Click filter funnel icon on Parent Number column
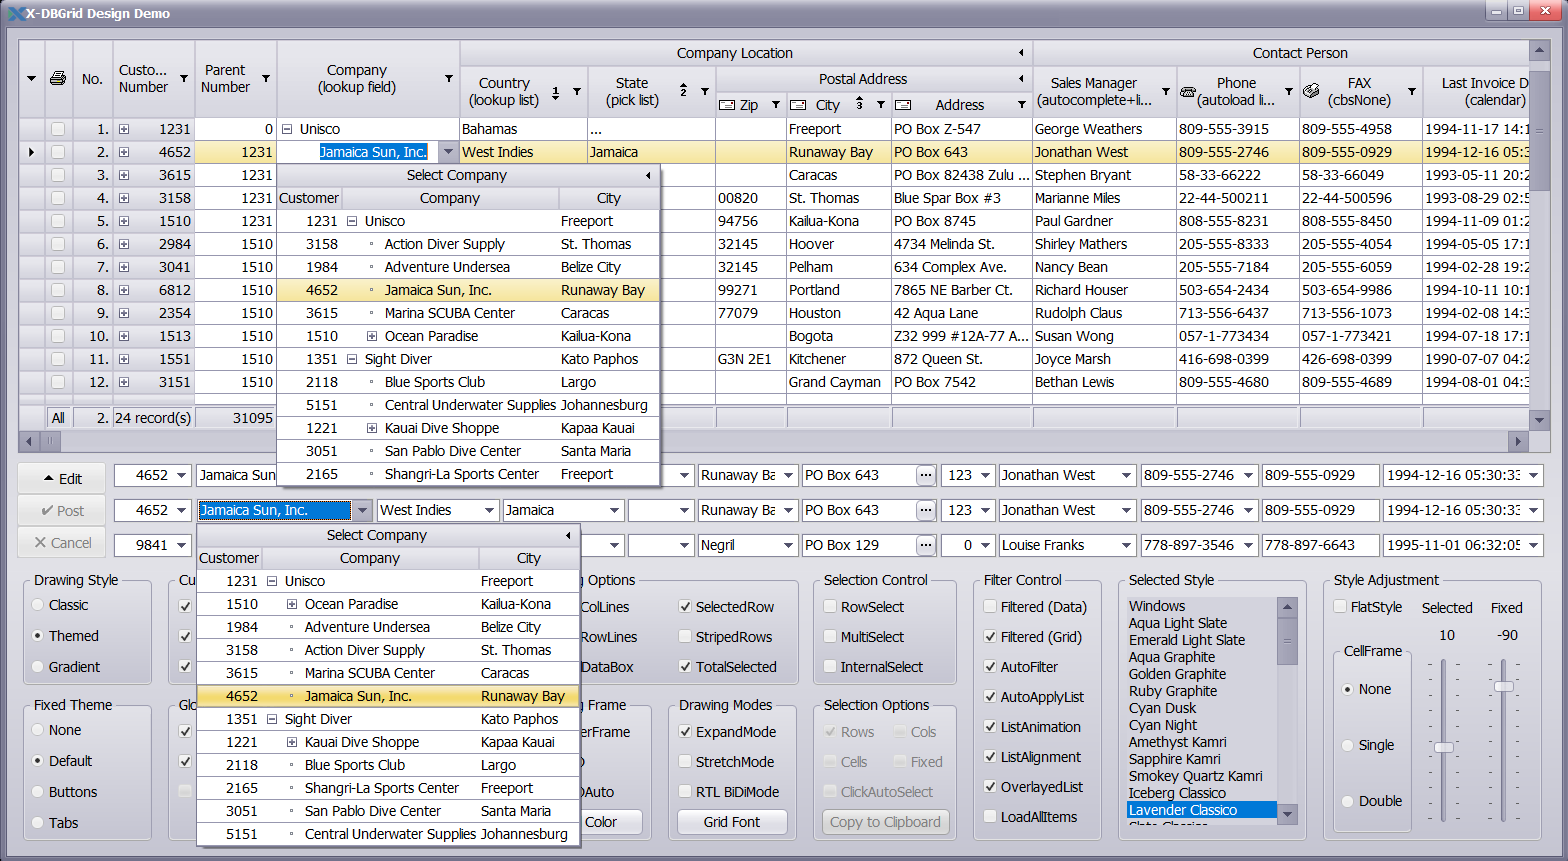The width and height of the screenshot is (1568, 861). coord(265,78)
